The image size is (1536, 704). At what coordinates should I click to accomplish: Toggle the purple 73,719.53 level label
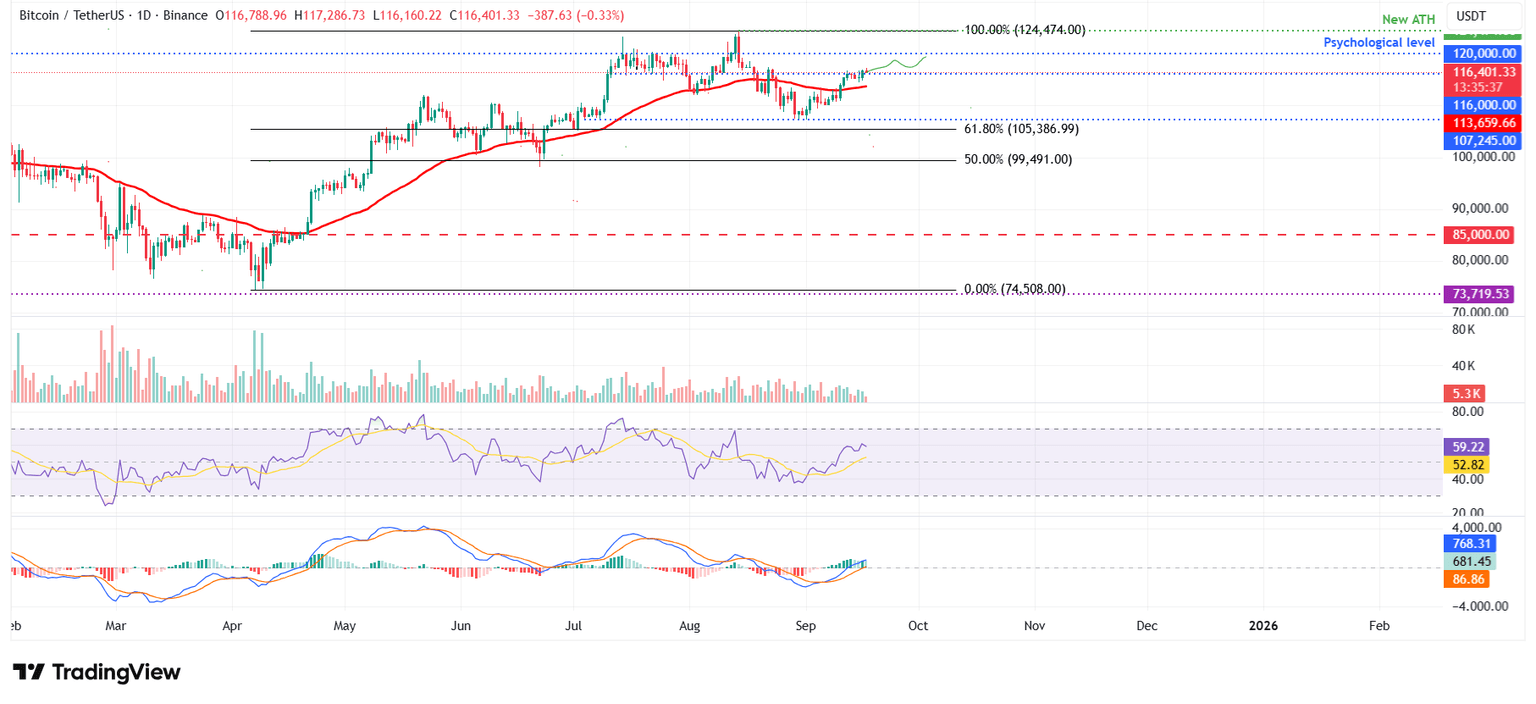(x=1483, y=294)
